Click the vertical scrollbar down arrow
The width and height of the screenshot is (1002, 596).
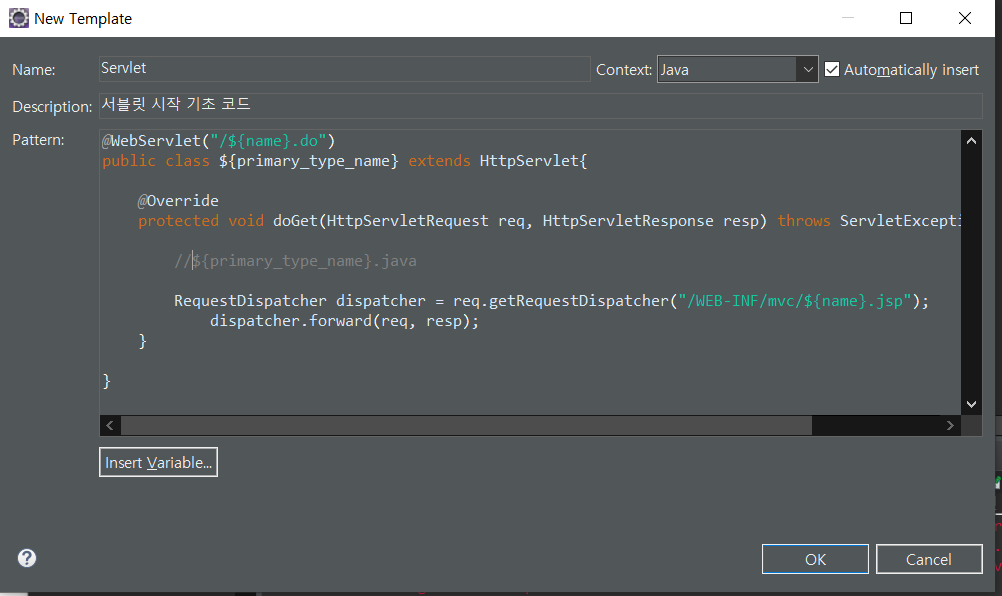click(971, 404)
